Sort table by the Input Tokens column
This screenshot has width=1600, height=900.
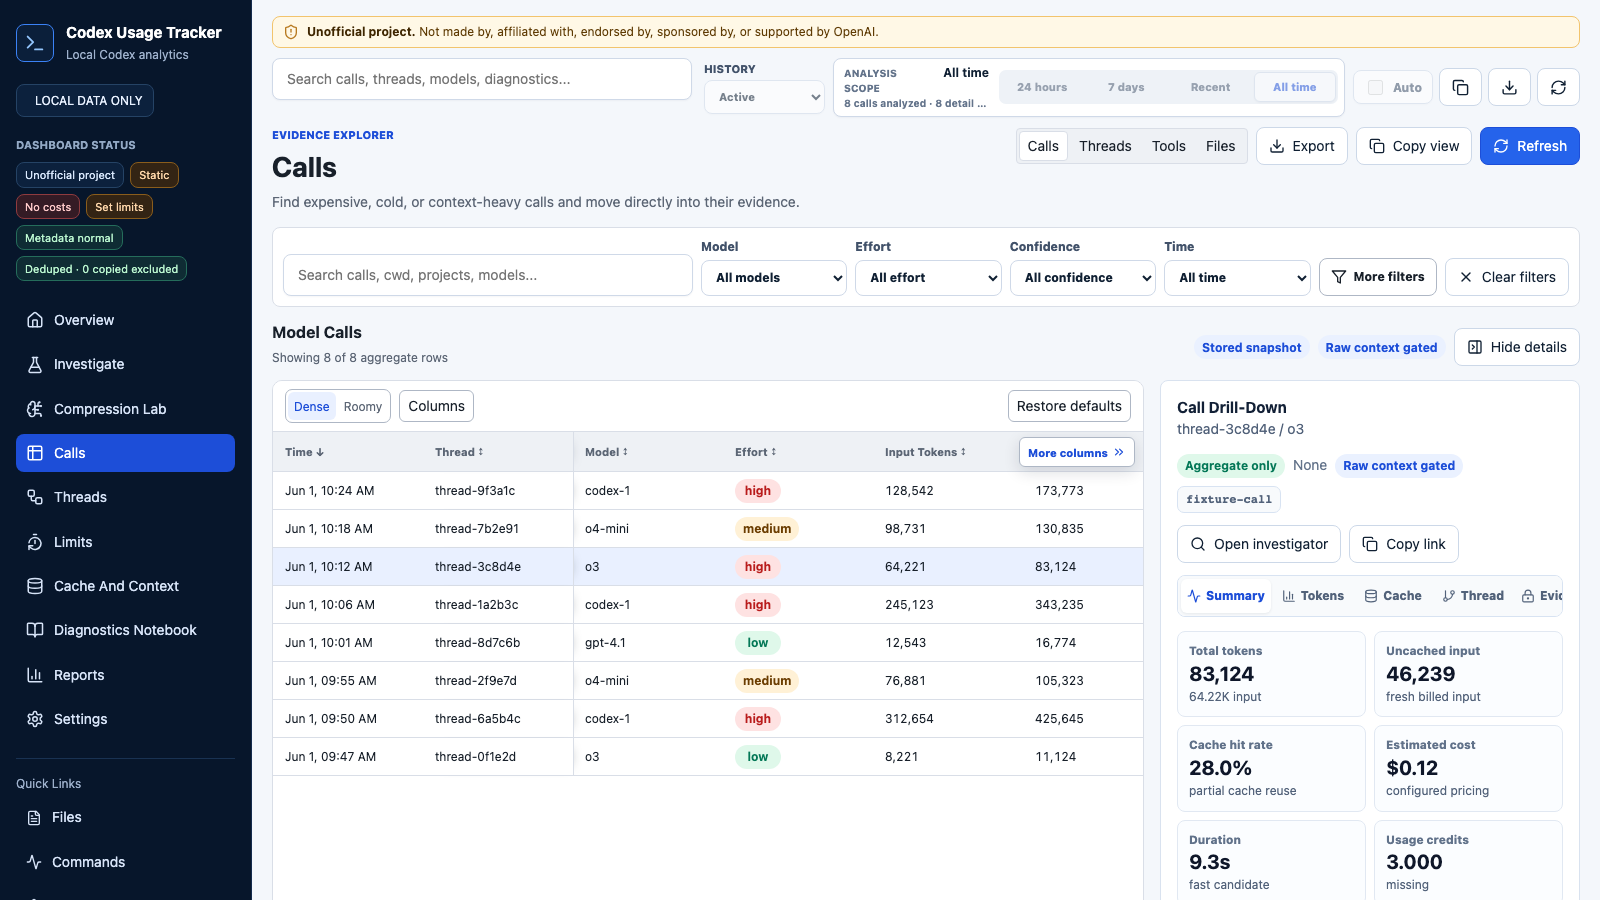(925, 452)
